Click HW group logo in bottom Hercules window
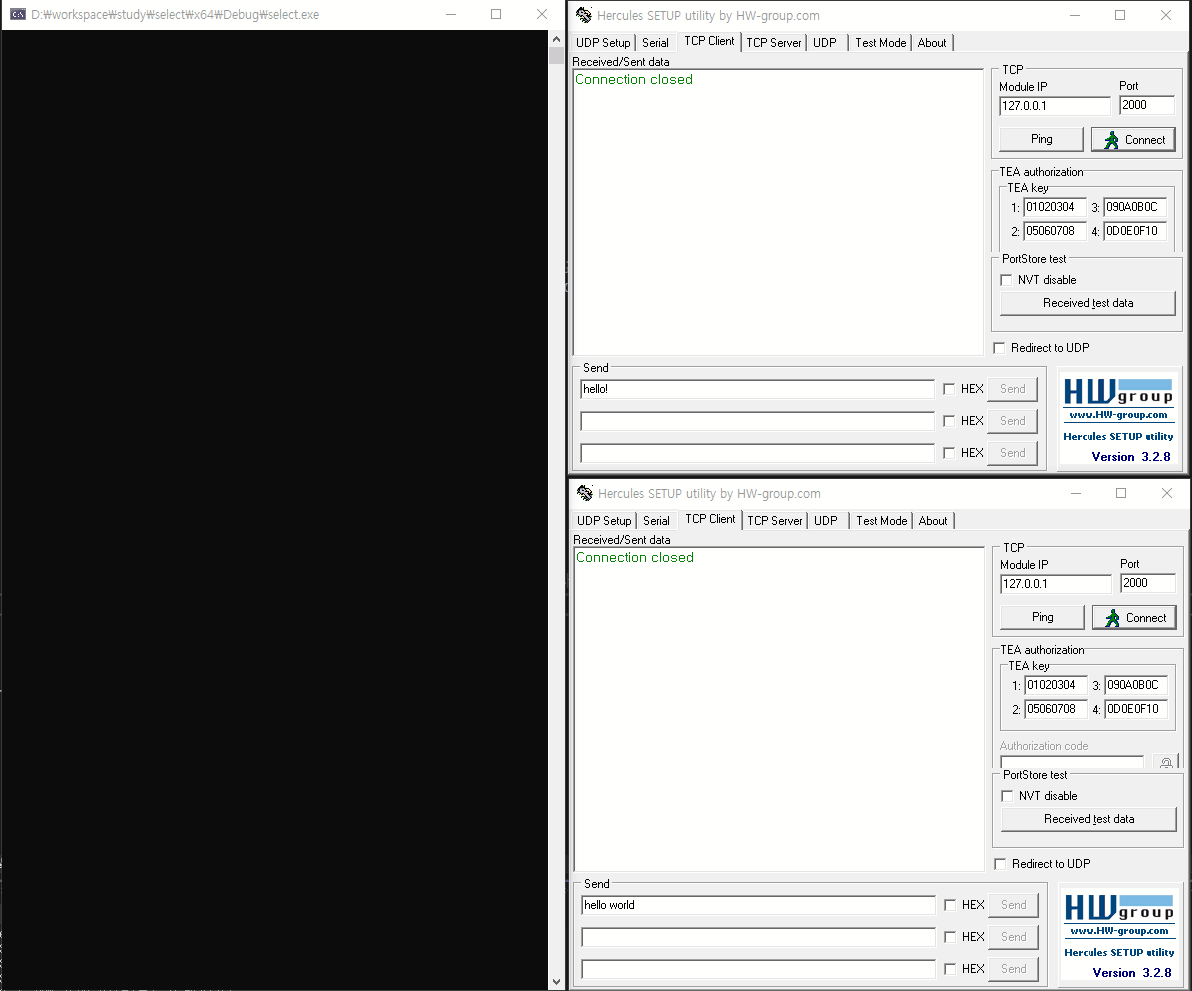Image resolution: width=1192 pixels, height=991 pixels. tap(1119, 907)
